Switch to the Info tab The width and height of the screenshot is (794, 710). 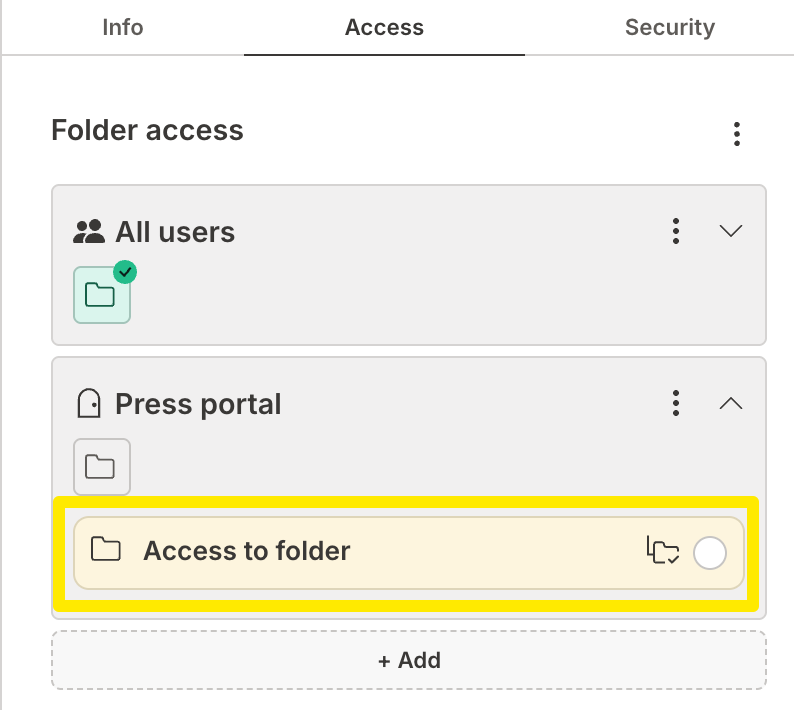[123, 27]
